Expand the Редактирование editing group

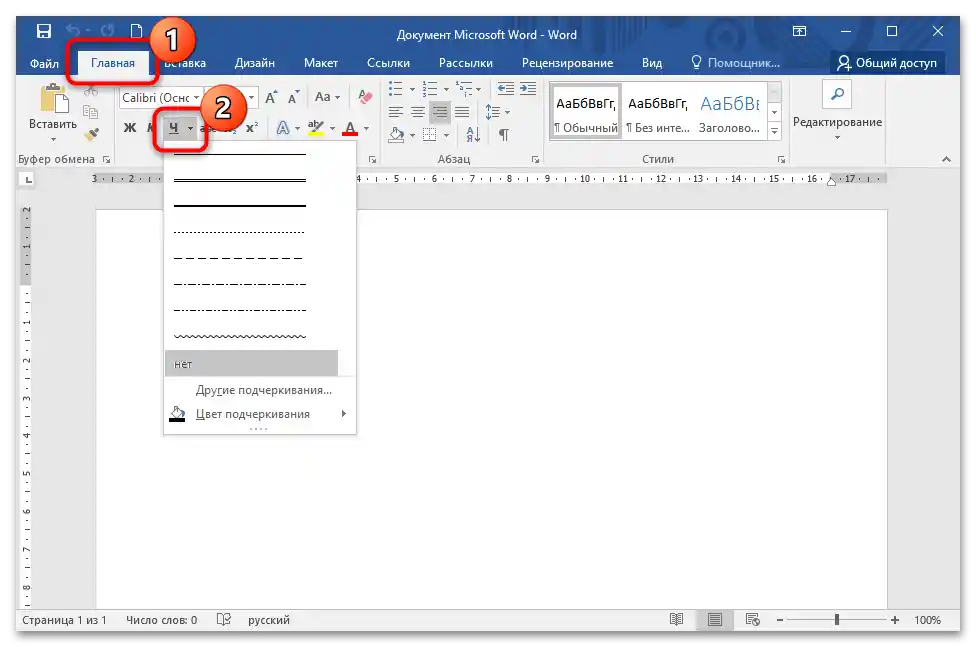click(837, 128)
